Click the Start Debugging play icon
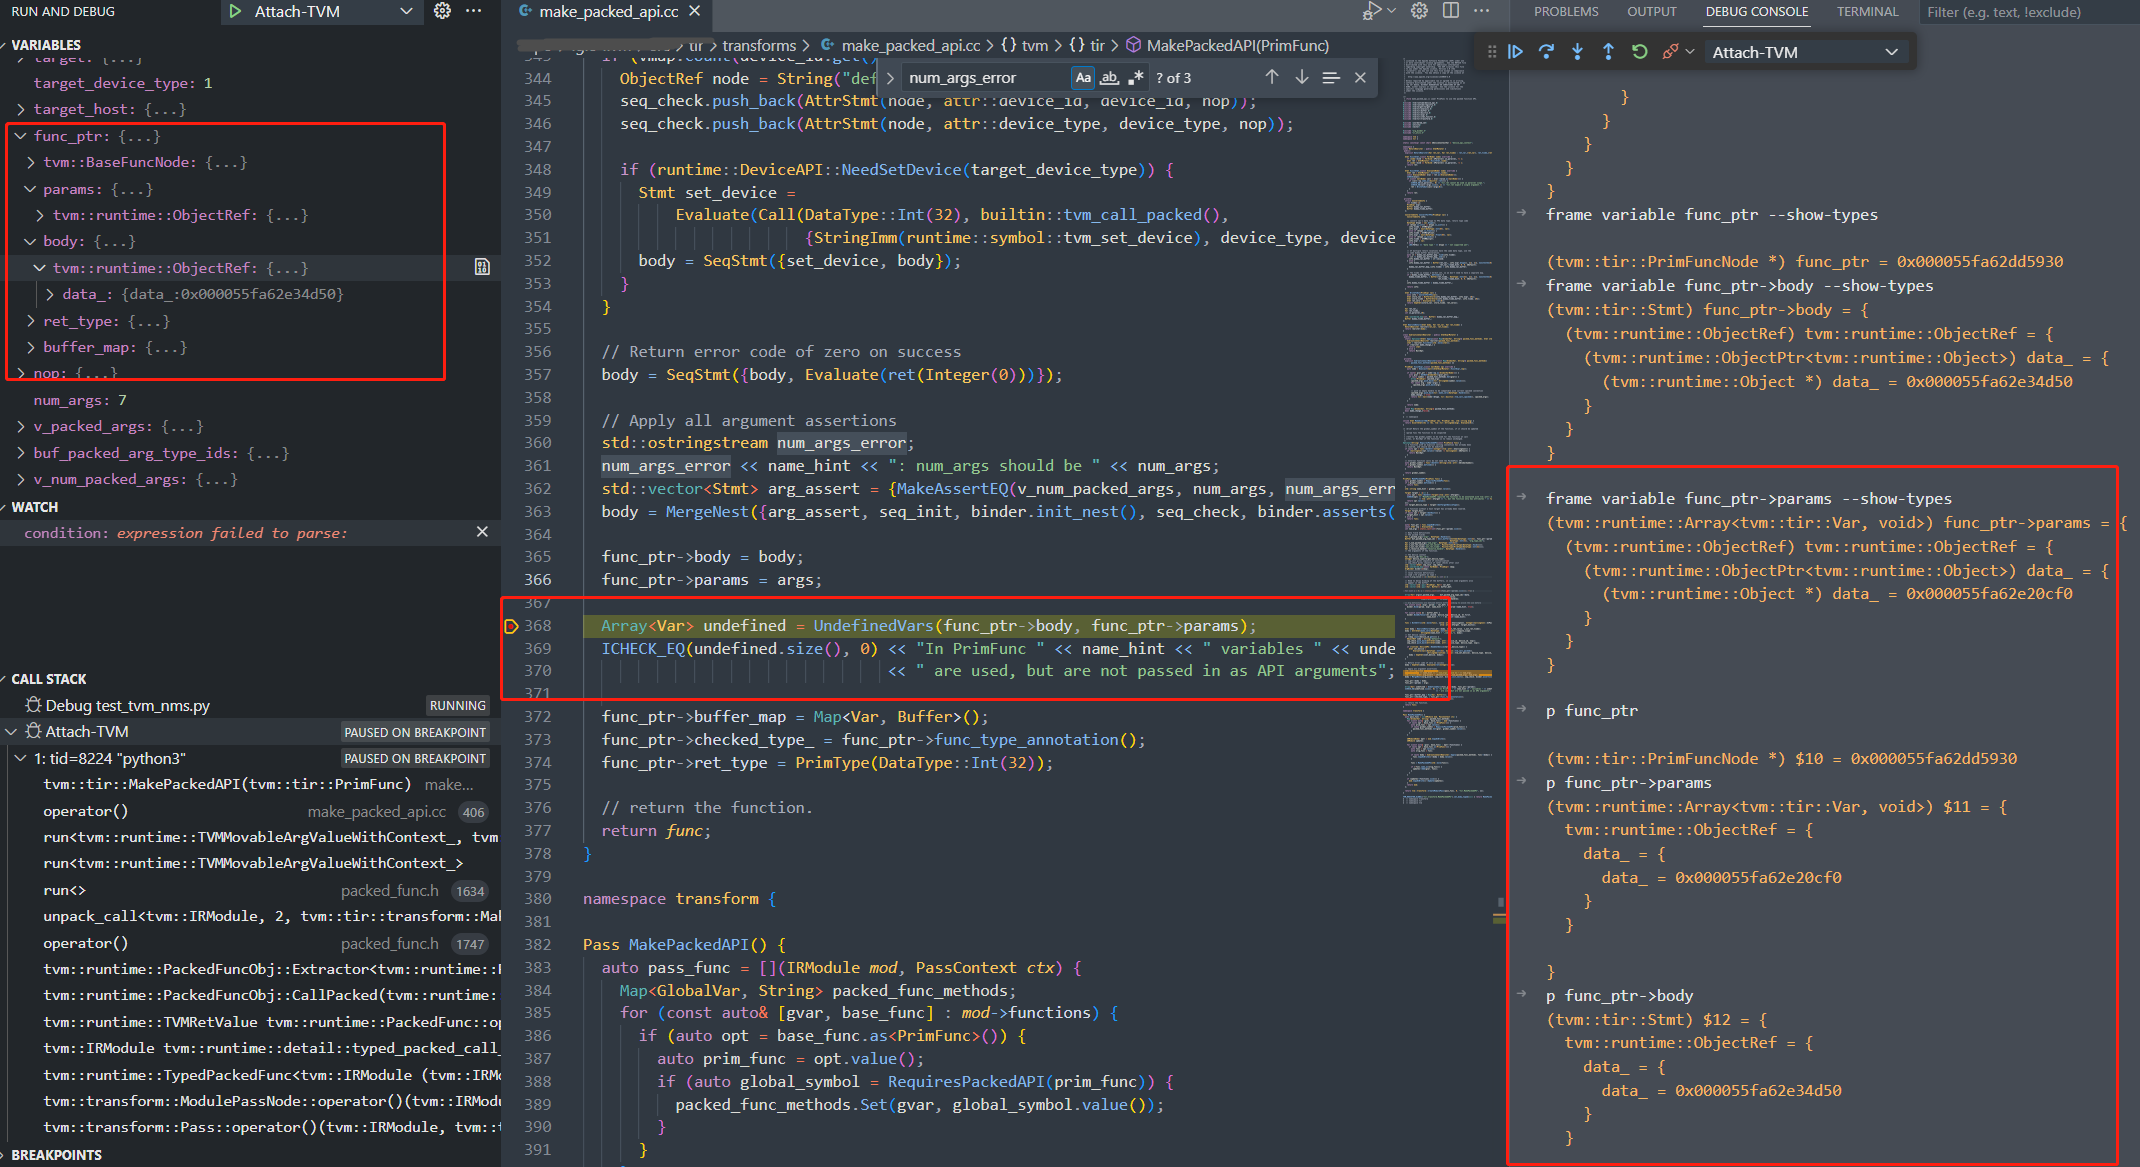 235,11
